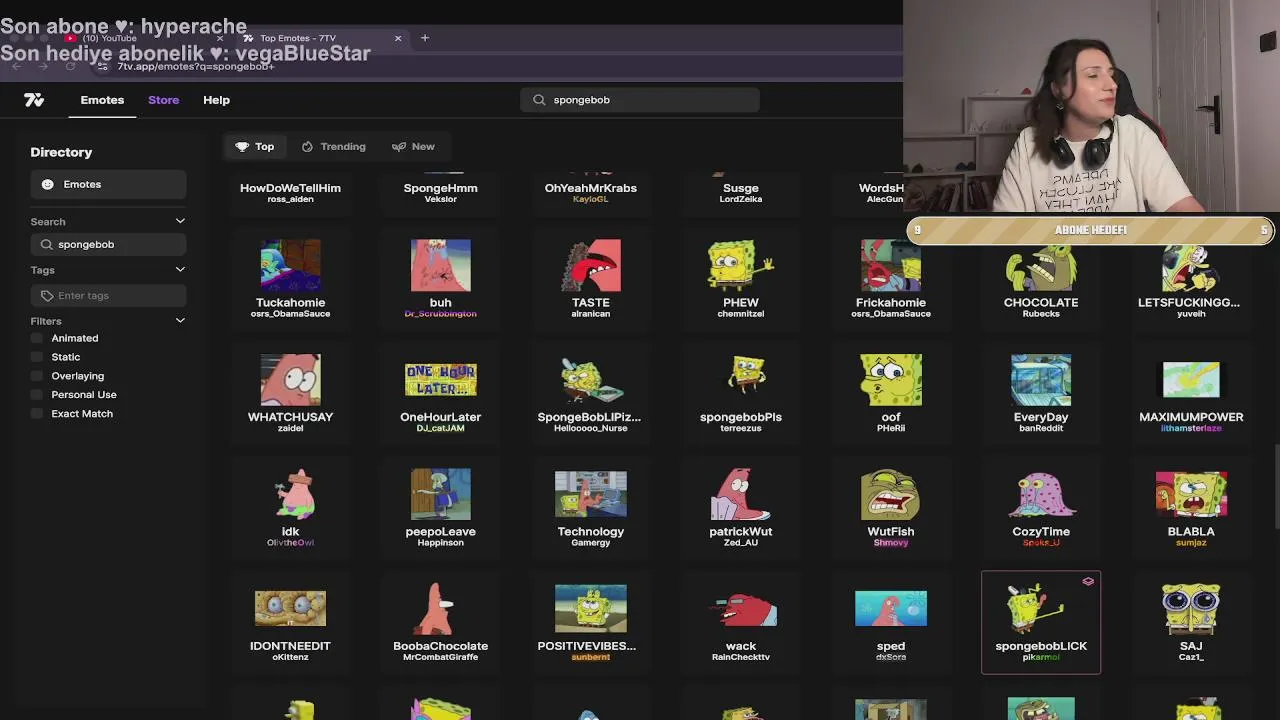Click the SpongeHmm emote name
Viewport: 1280px width, 720px height.
point(440,188)
